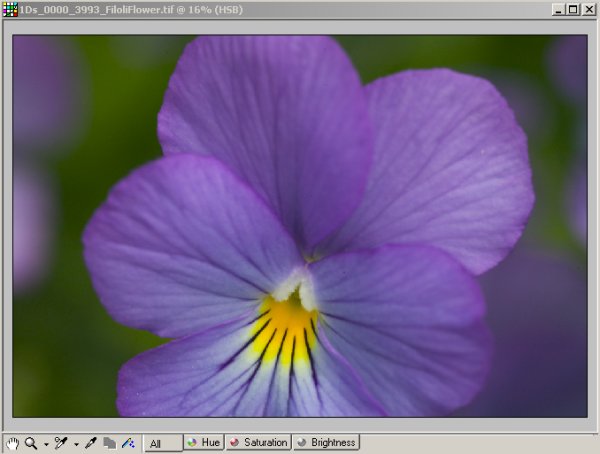Click the grayed overlapping pages icon
Screen dimensions: 600x454
(110, 443)
